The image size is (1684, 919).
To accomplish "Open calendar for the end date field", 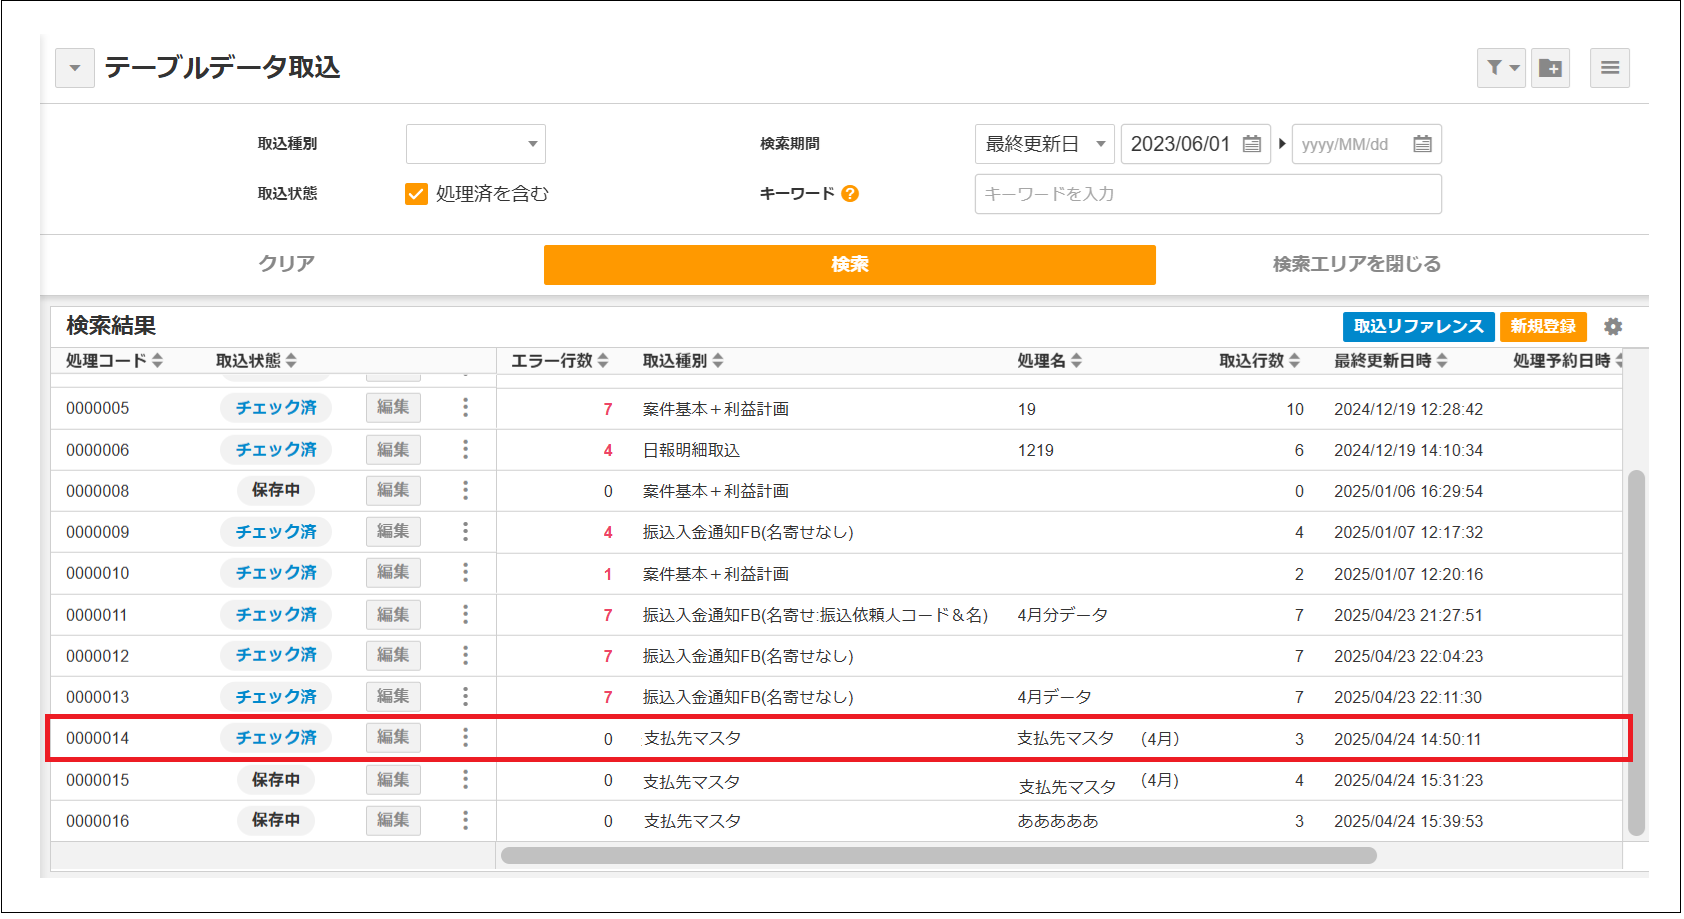I will pos(1422,144).
